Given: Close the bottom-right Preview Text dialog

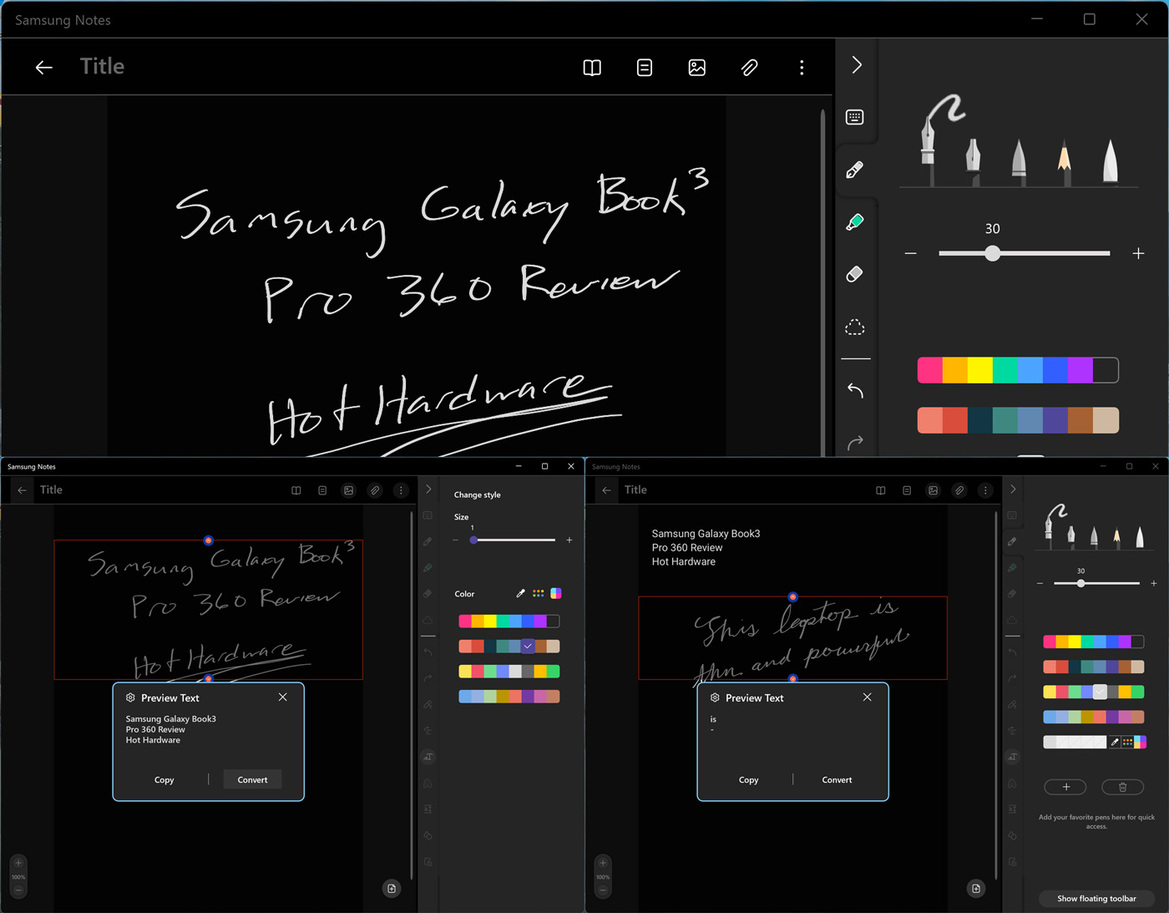Looking at the screenshot, I should (867, 697).
